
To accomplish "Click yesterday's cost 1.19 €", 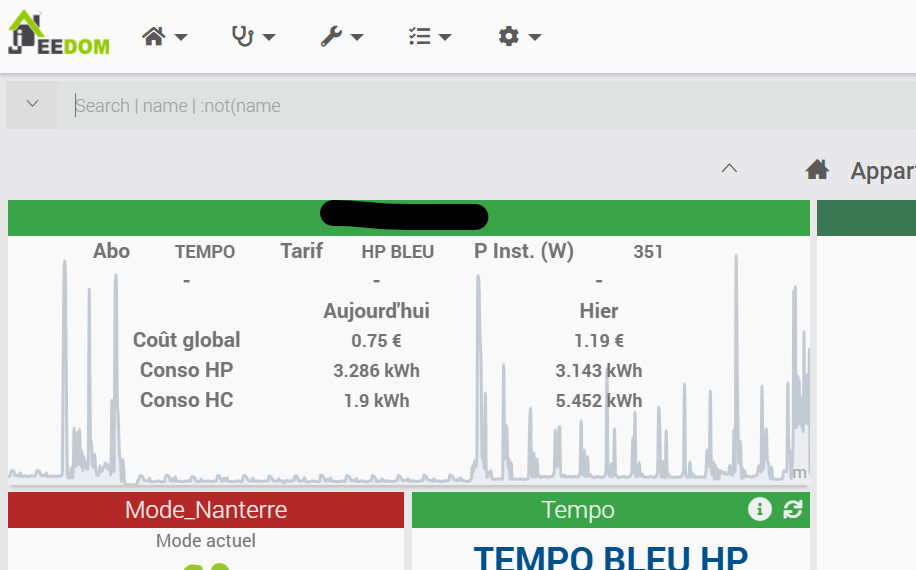I will (598, 341).
